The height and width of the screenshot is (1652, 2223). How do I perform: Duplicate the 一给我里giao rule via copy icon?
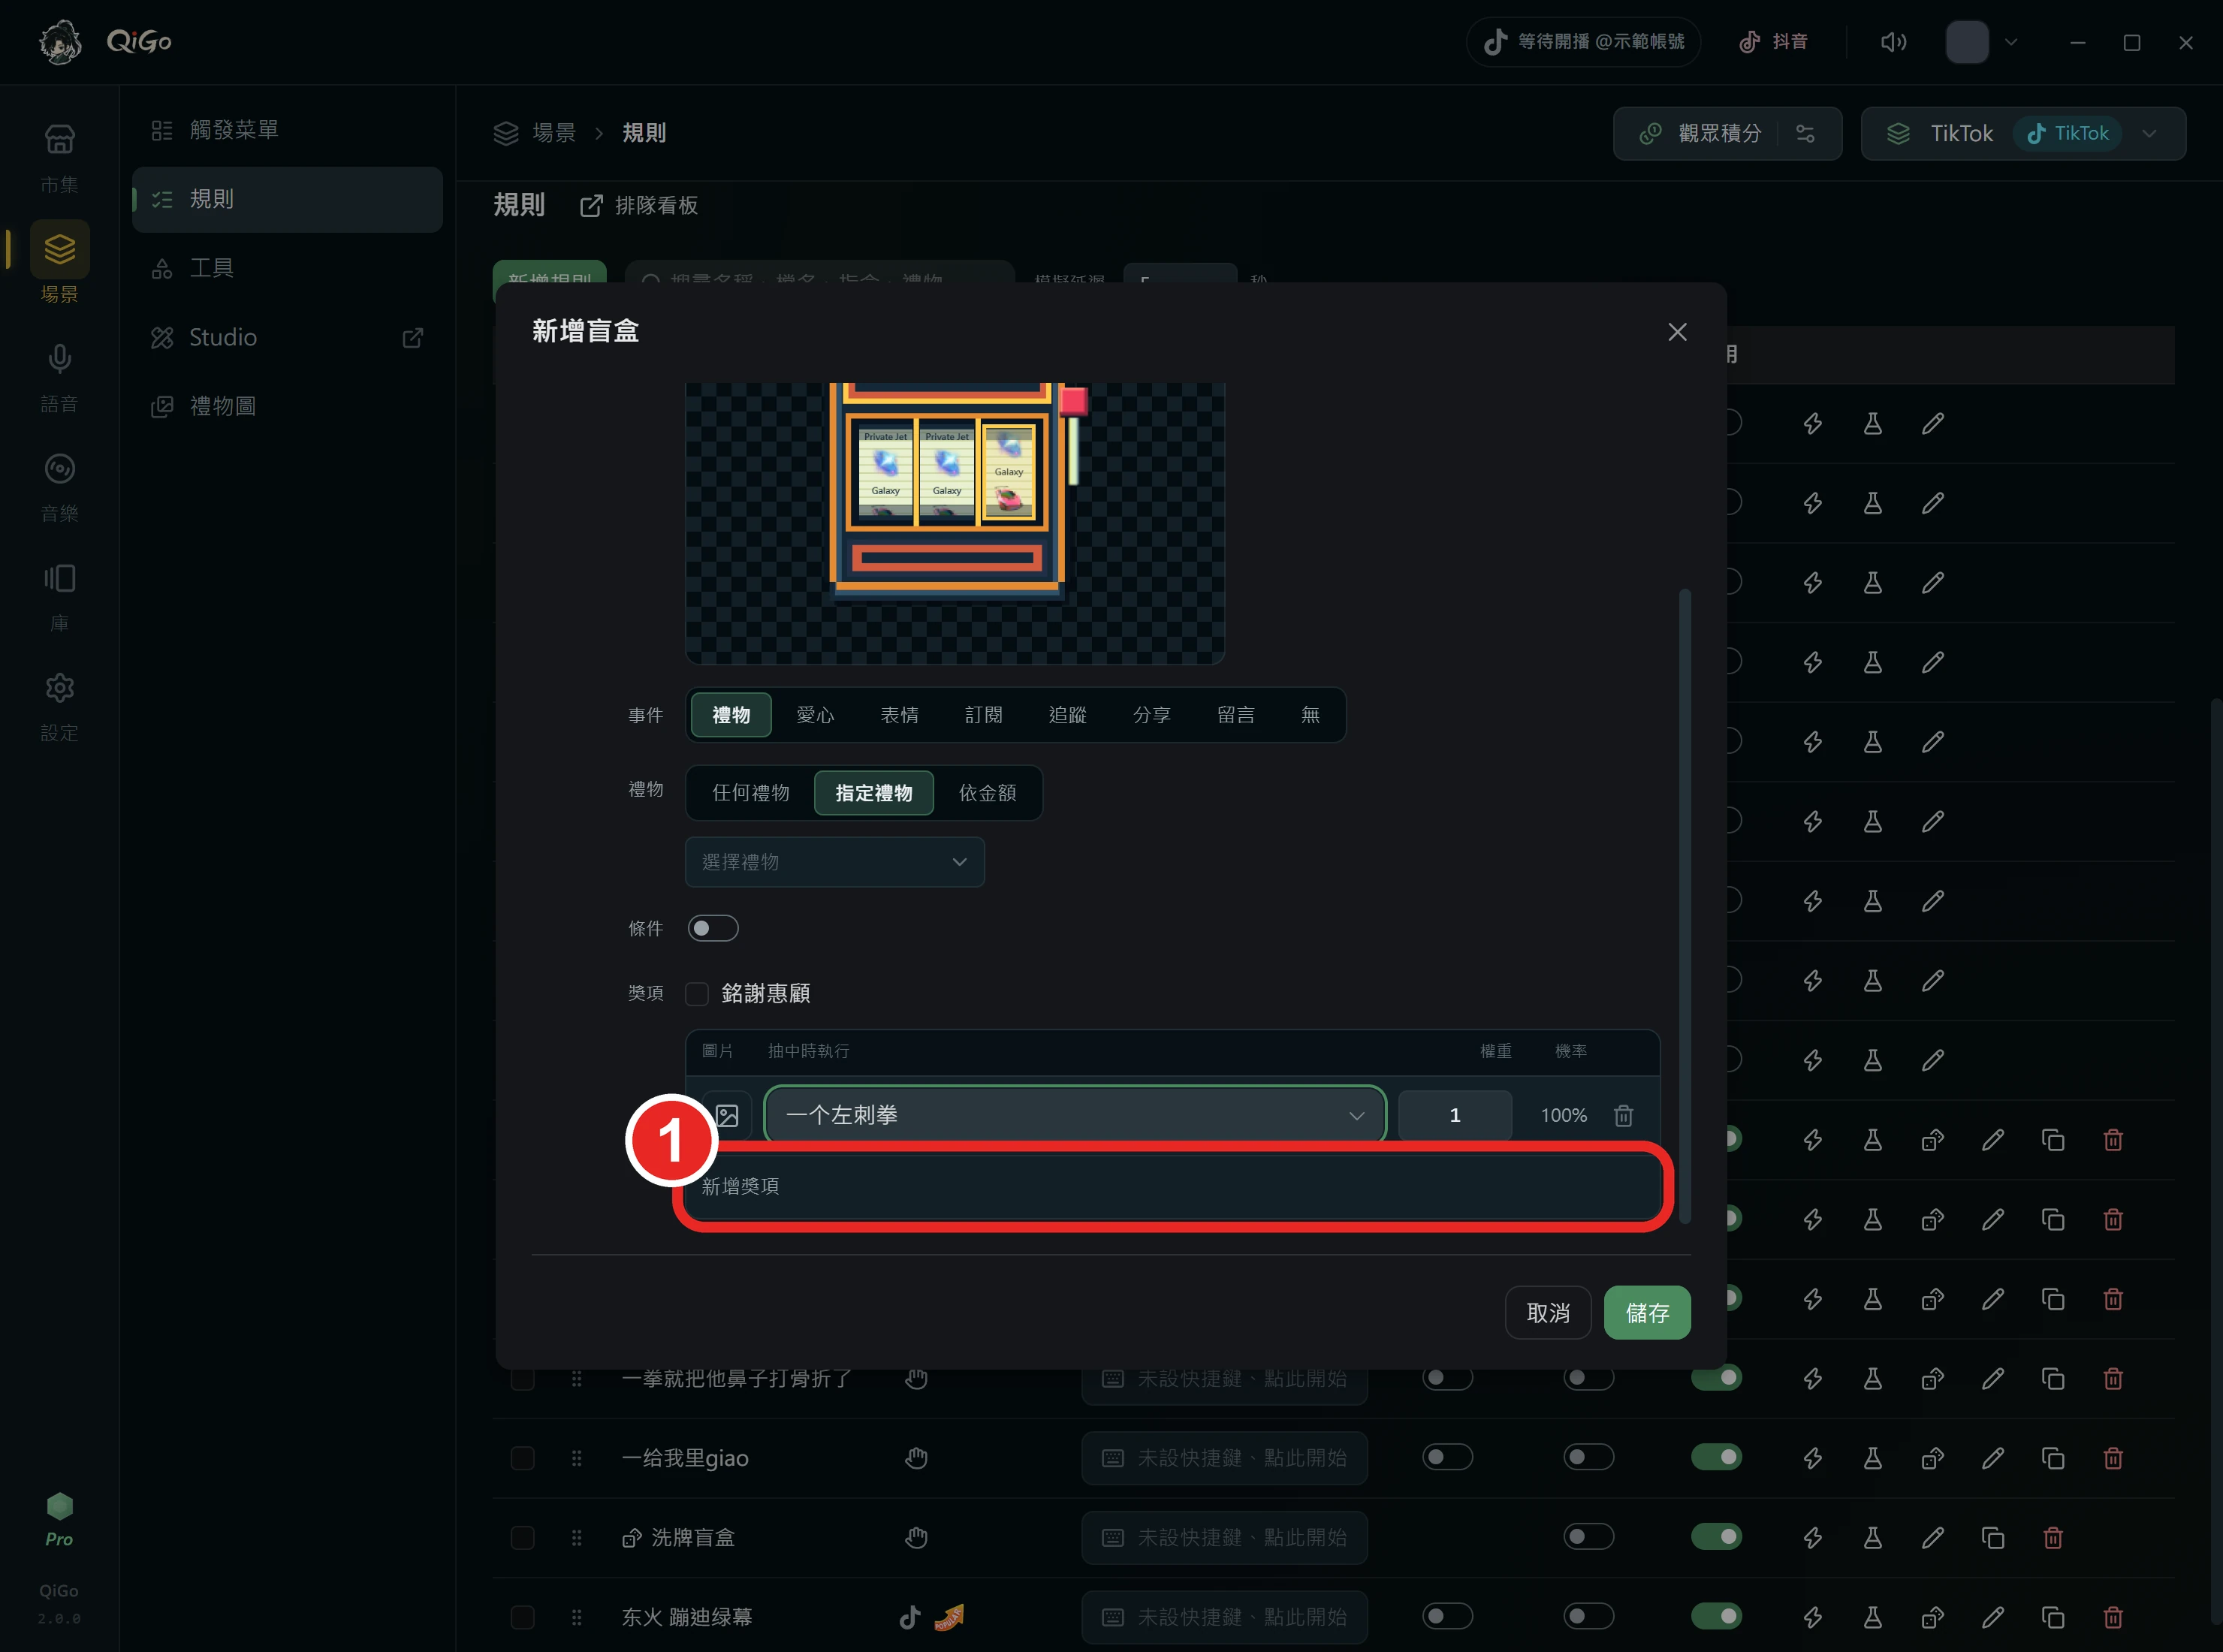2052,1458
